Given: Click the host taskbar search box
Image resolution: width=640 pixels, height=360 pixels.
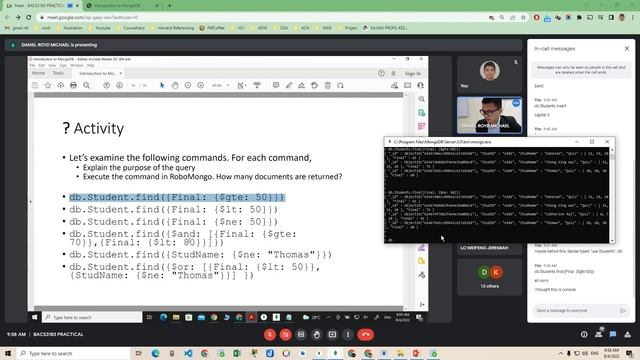Looking at the screenshot, I should point(73,353).
